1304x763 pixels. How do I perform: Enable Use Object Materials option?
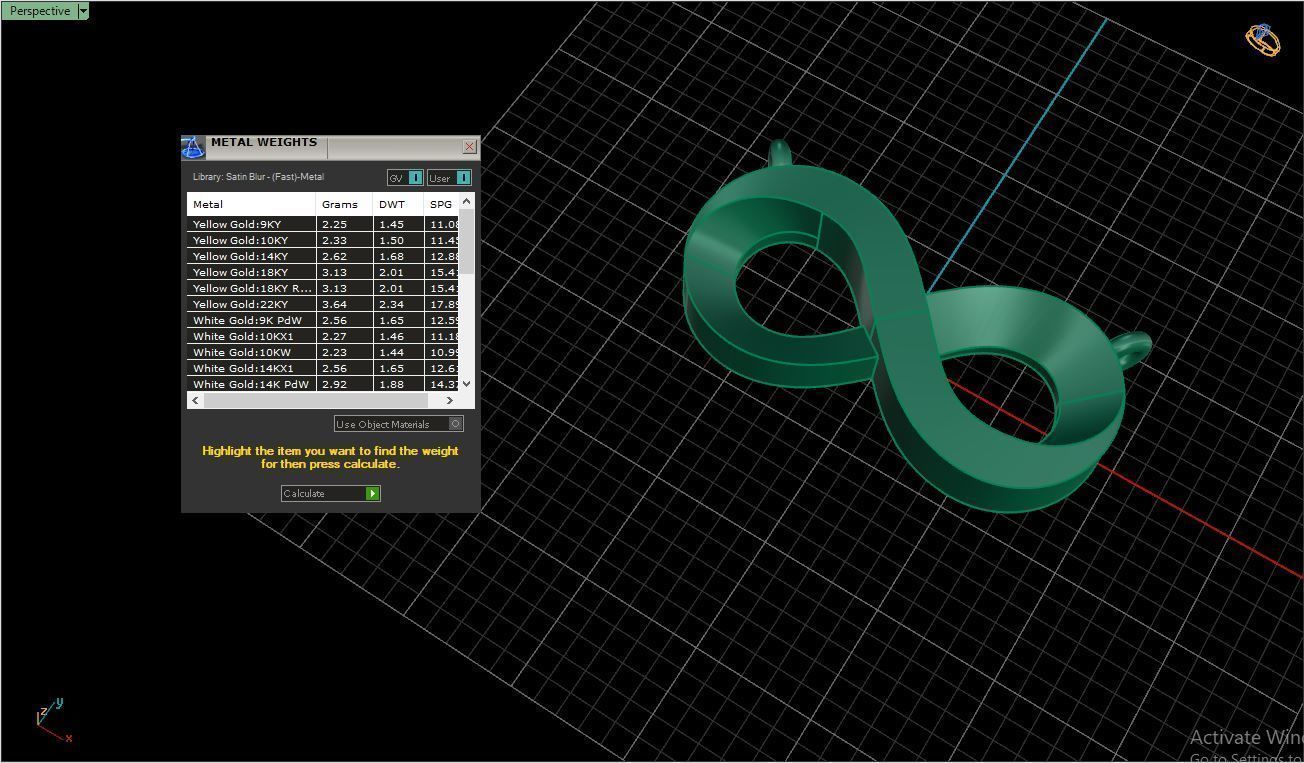(399, 424)
